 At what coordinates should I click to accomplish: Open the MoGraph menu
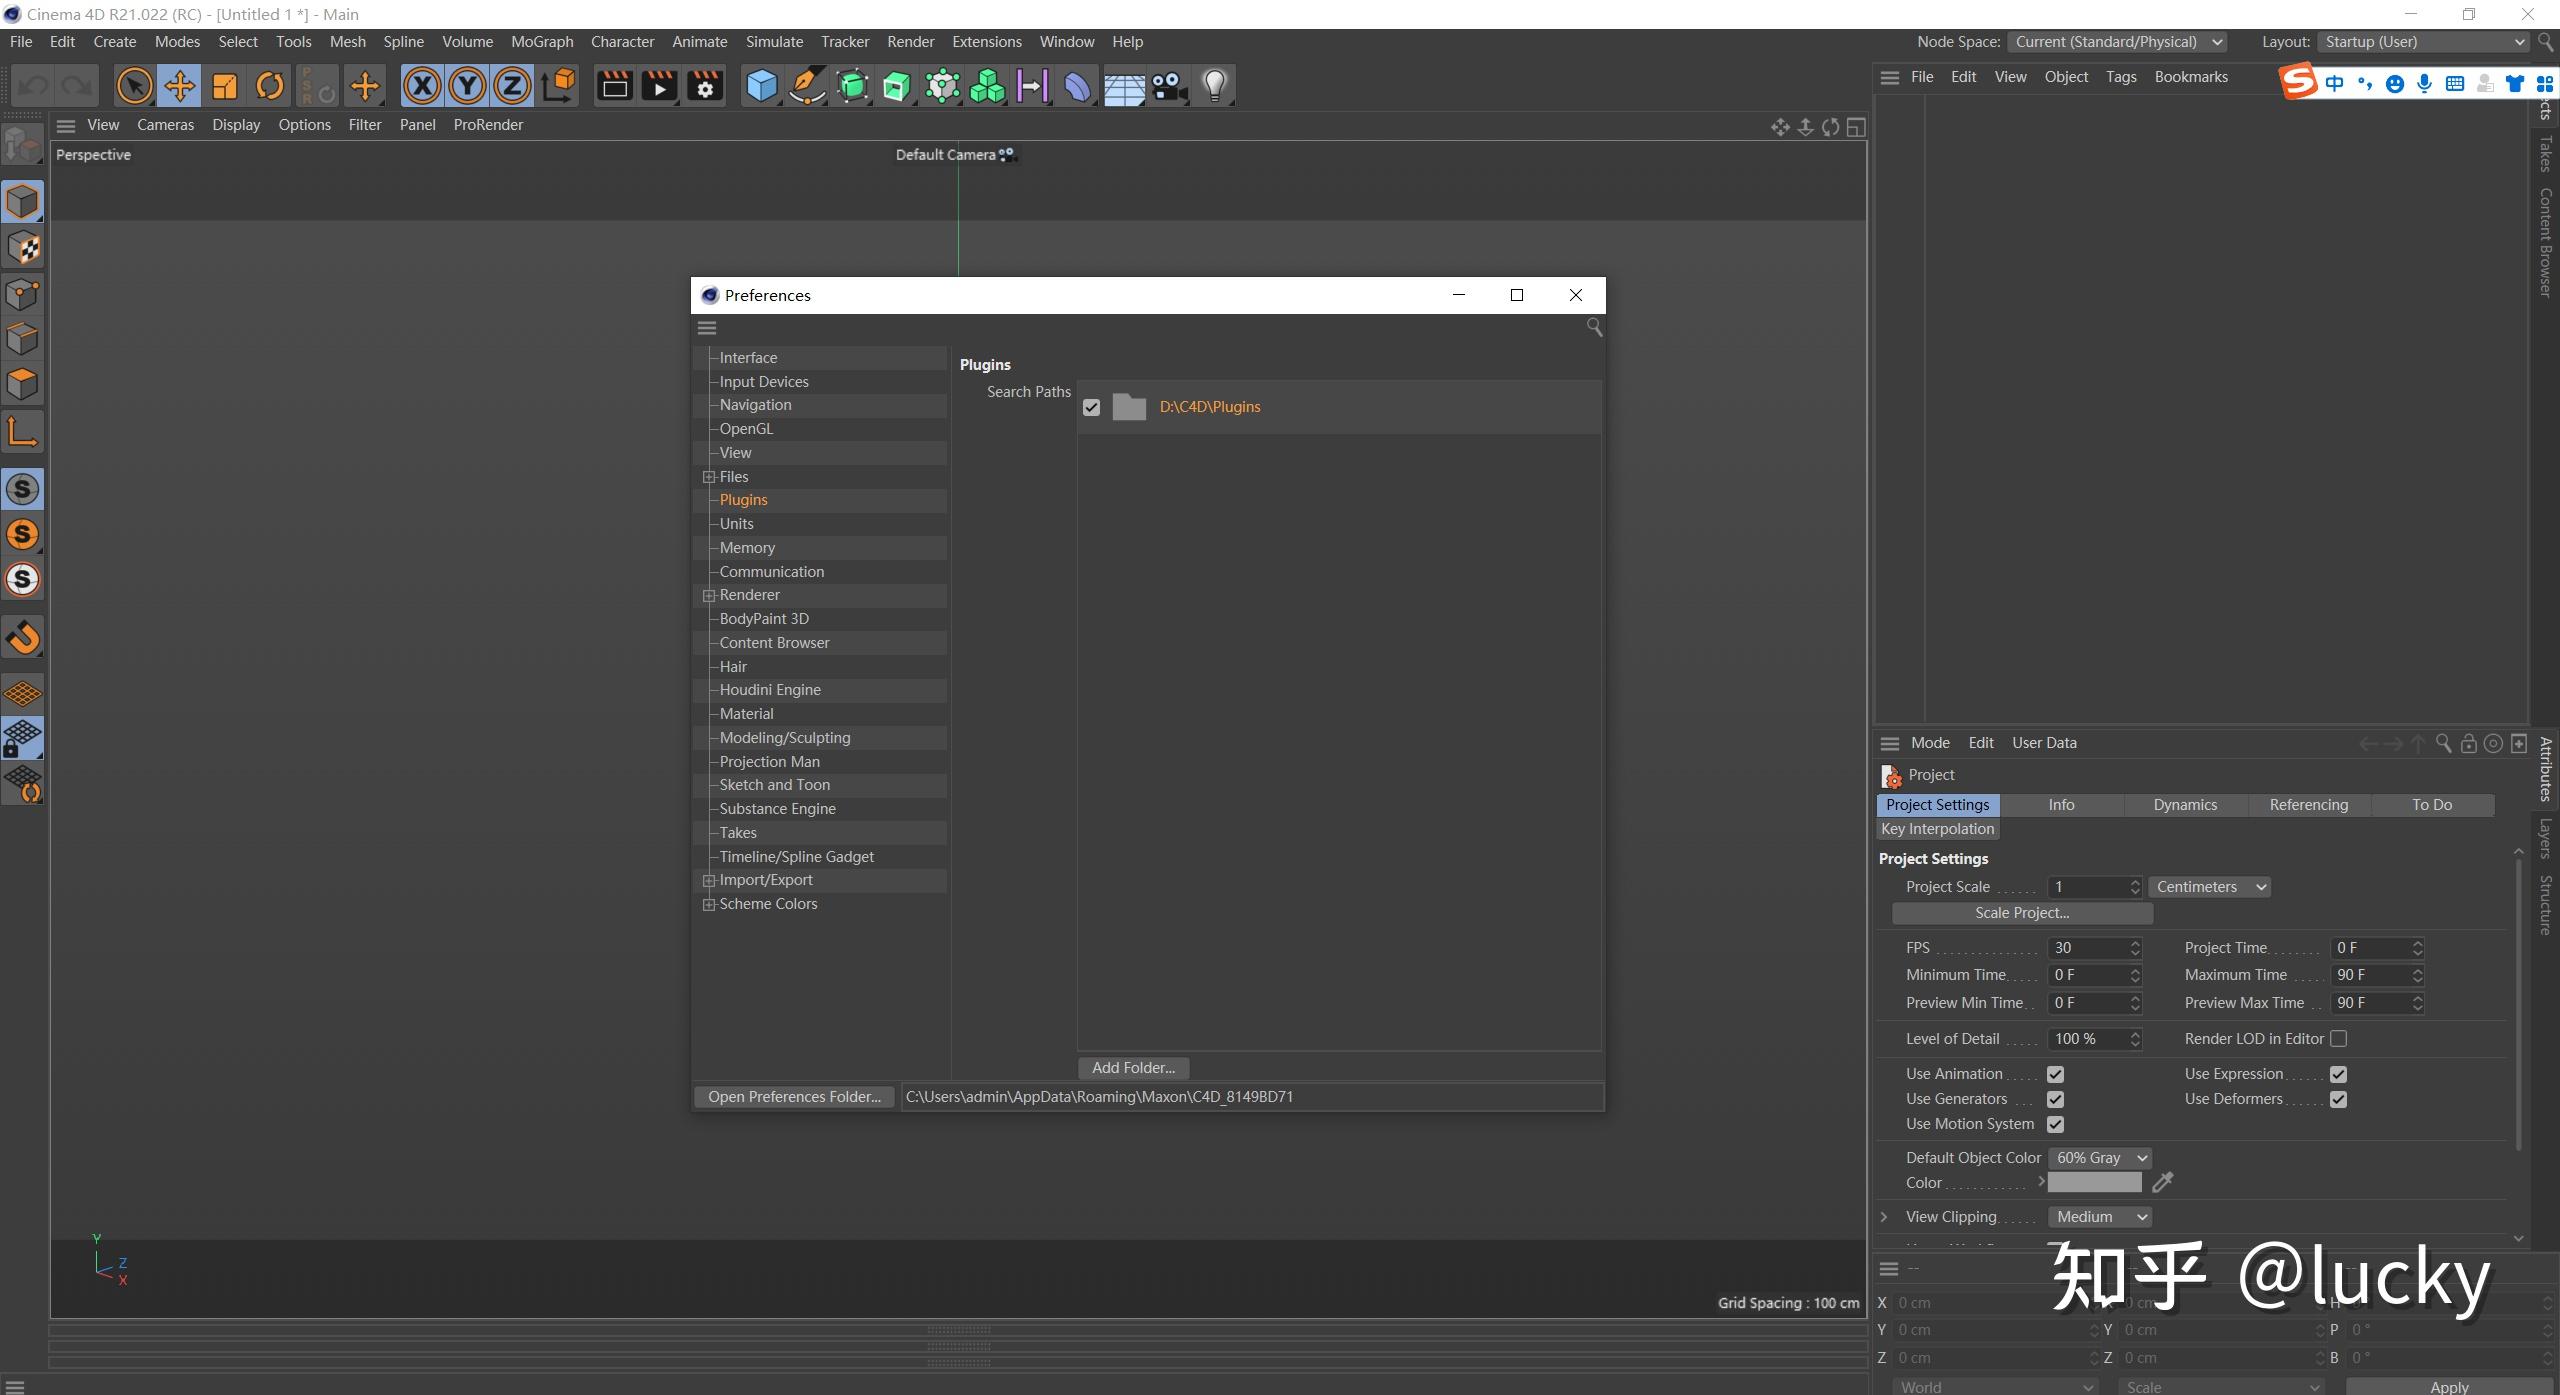tap(542, 42)
